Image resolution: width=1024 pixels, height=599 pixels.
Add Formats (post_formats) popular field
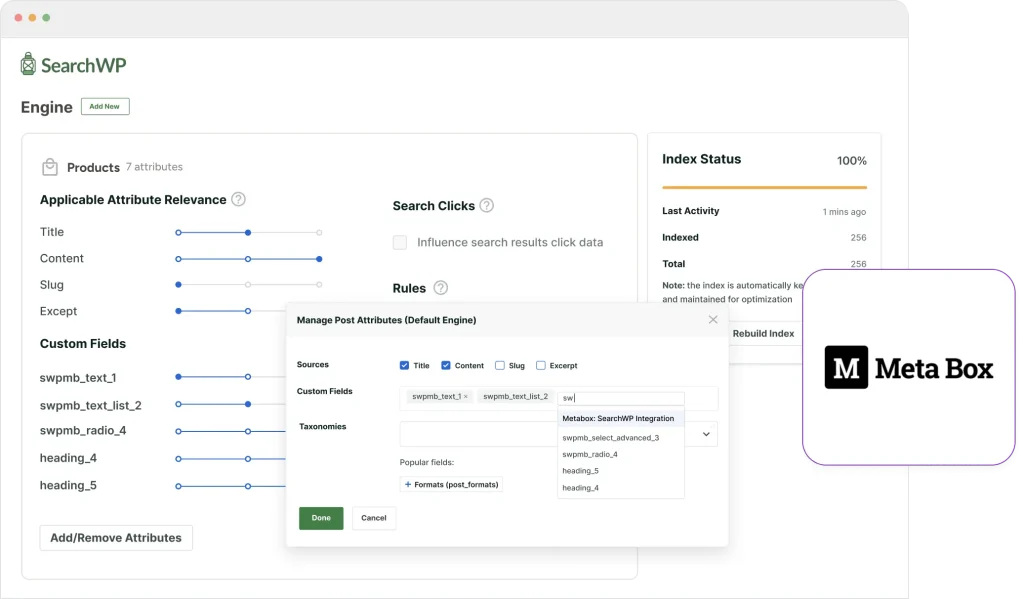click(x=451, y=485)
